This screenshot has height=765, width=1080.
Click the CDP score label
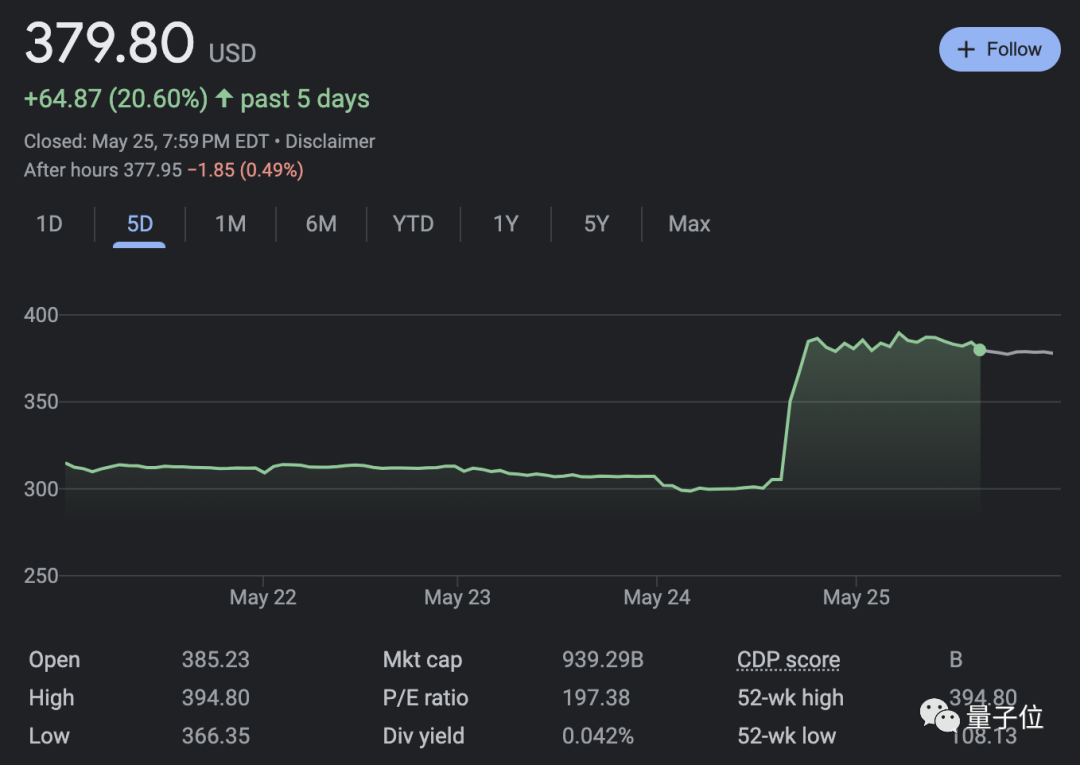[x=788, y=660]
